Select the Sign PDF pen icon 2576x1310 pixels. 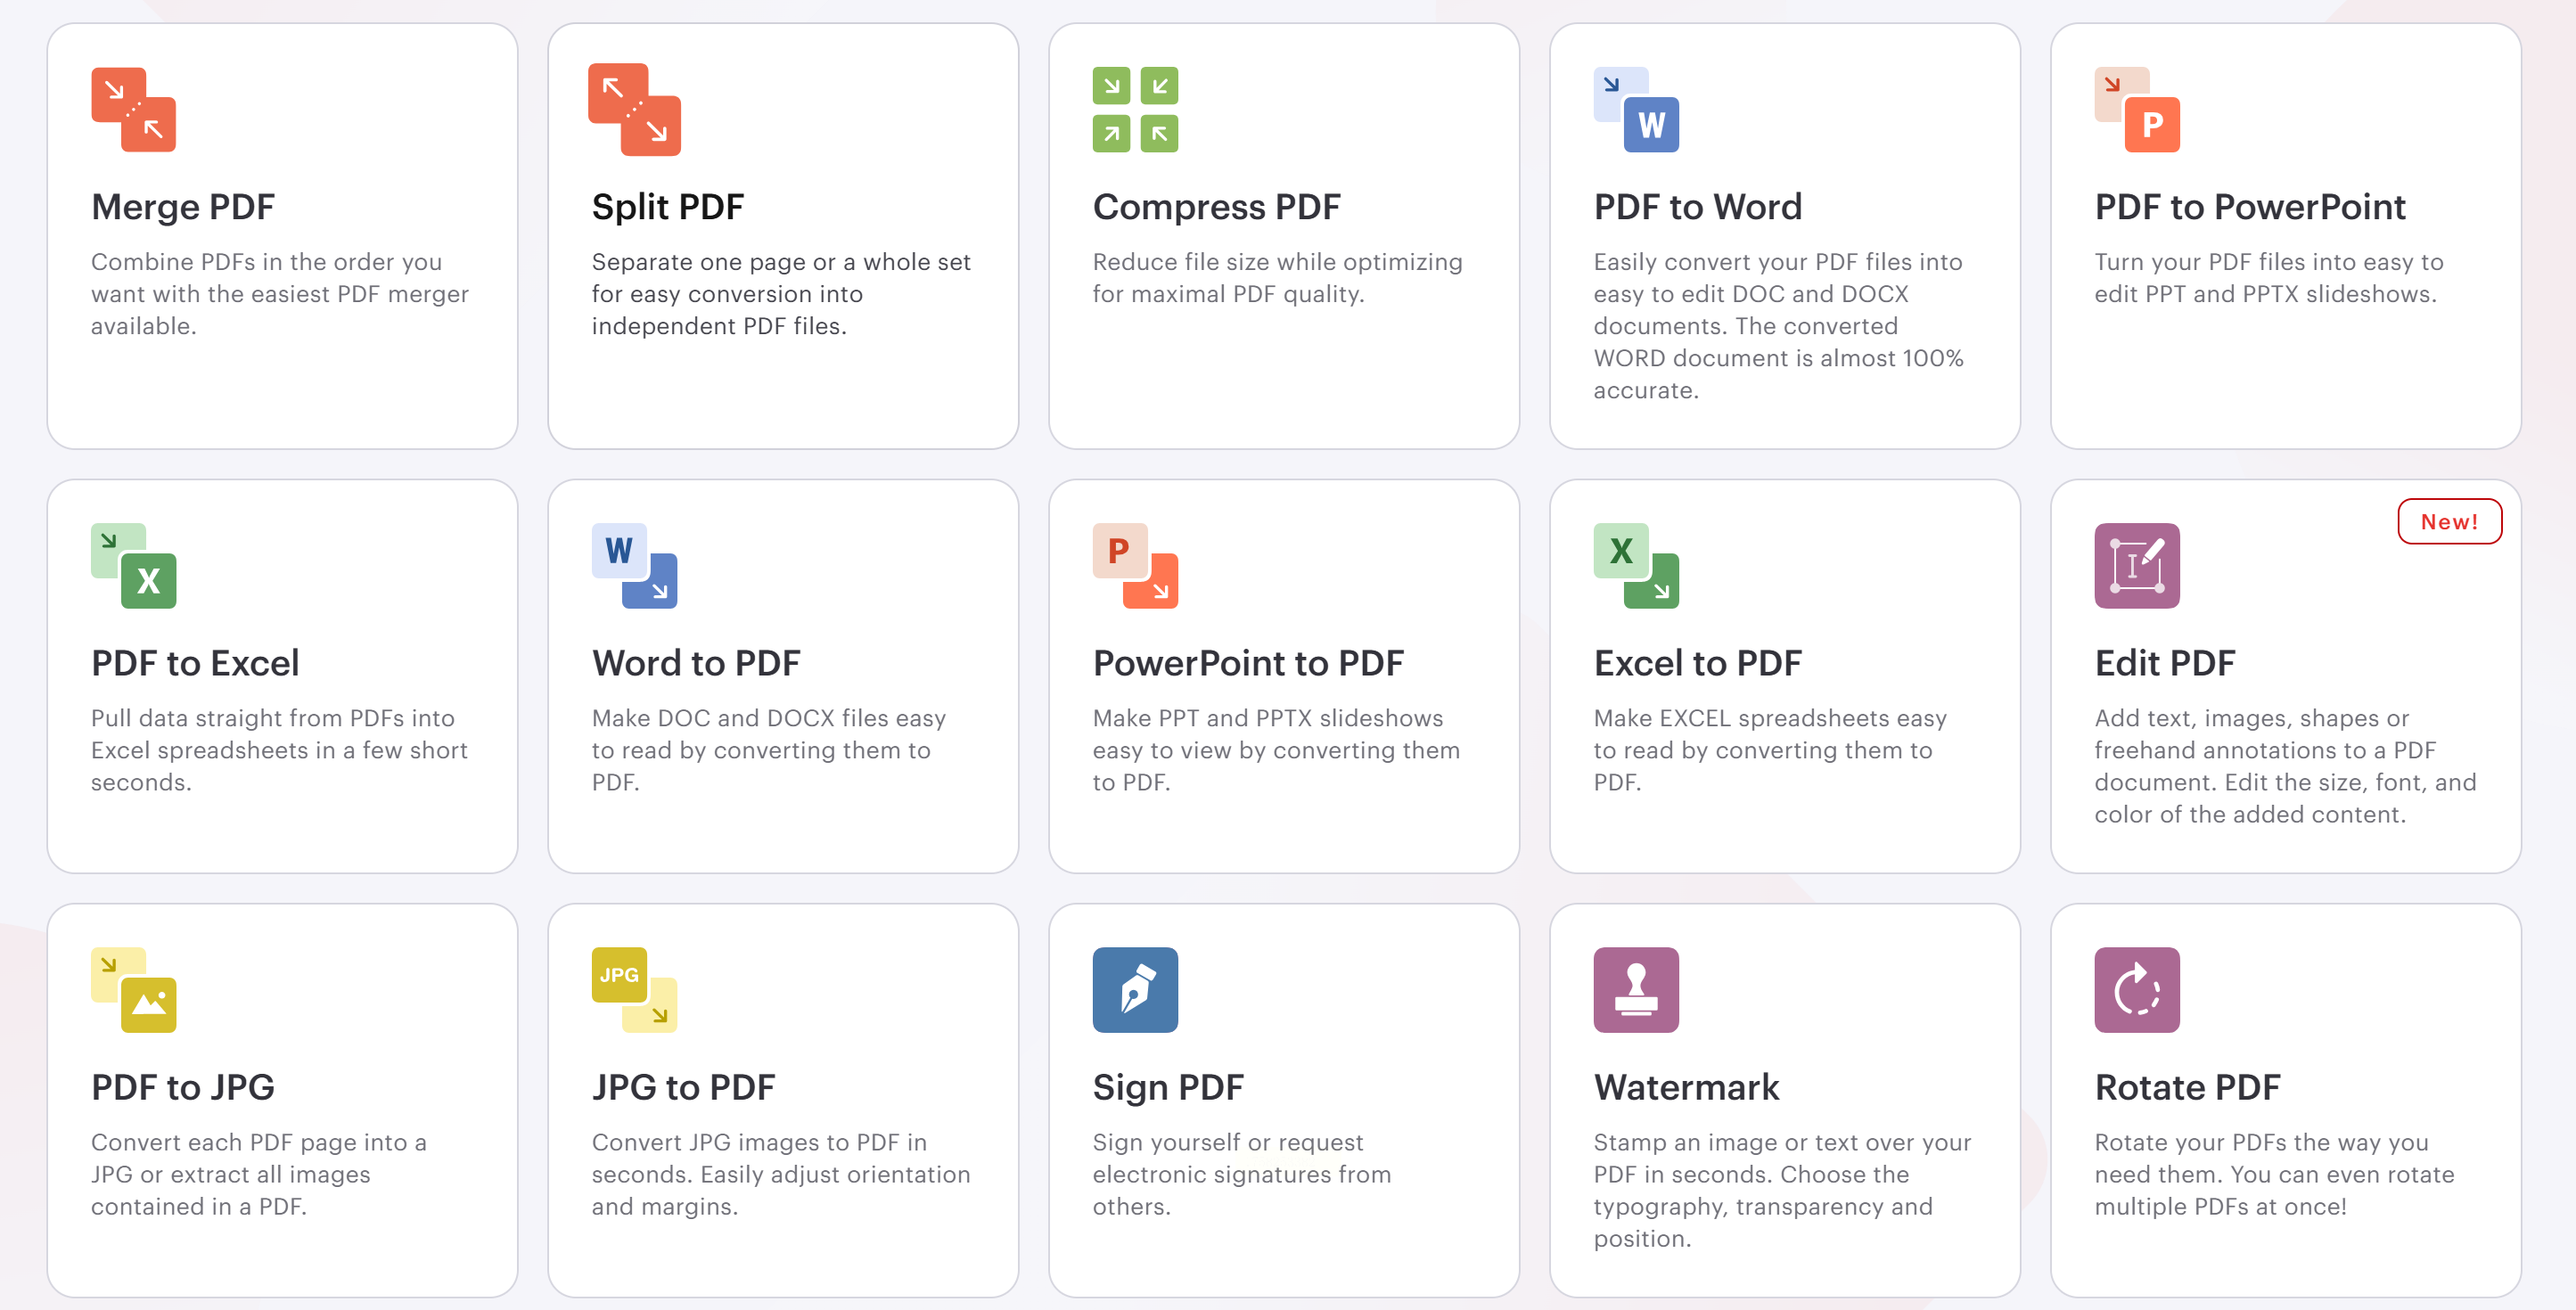[1135, 990]
